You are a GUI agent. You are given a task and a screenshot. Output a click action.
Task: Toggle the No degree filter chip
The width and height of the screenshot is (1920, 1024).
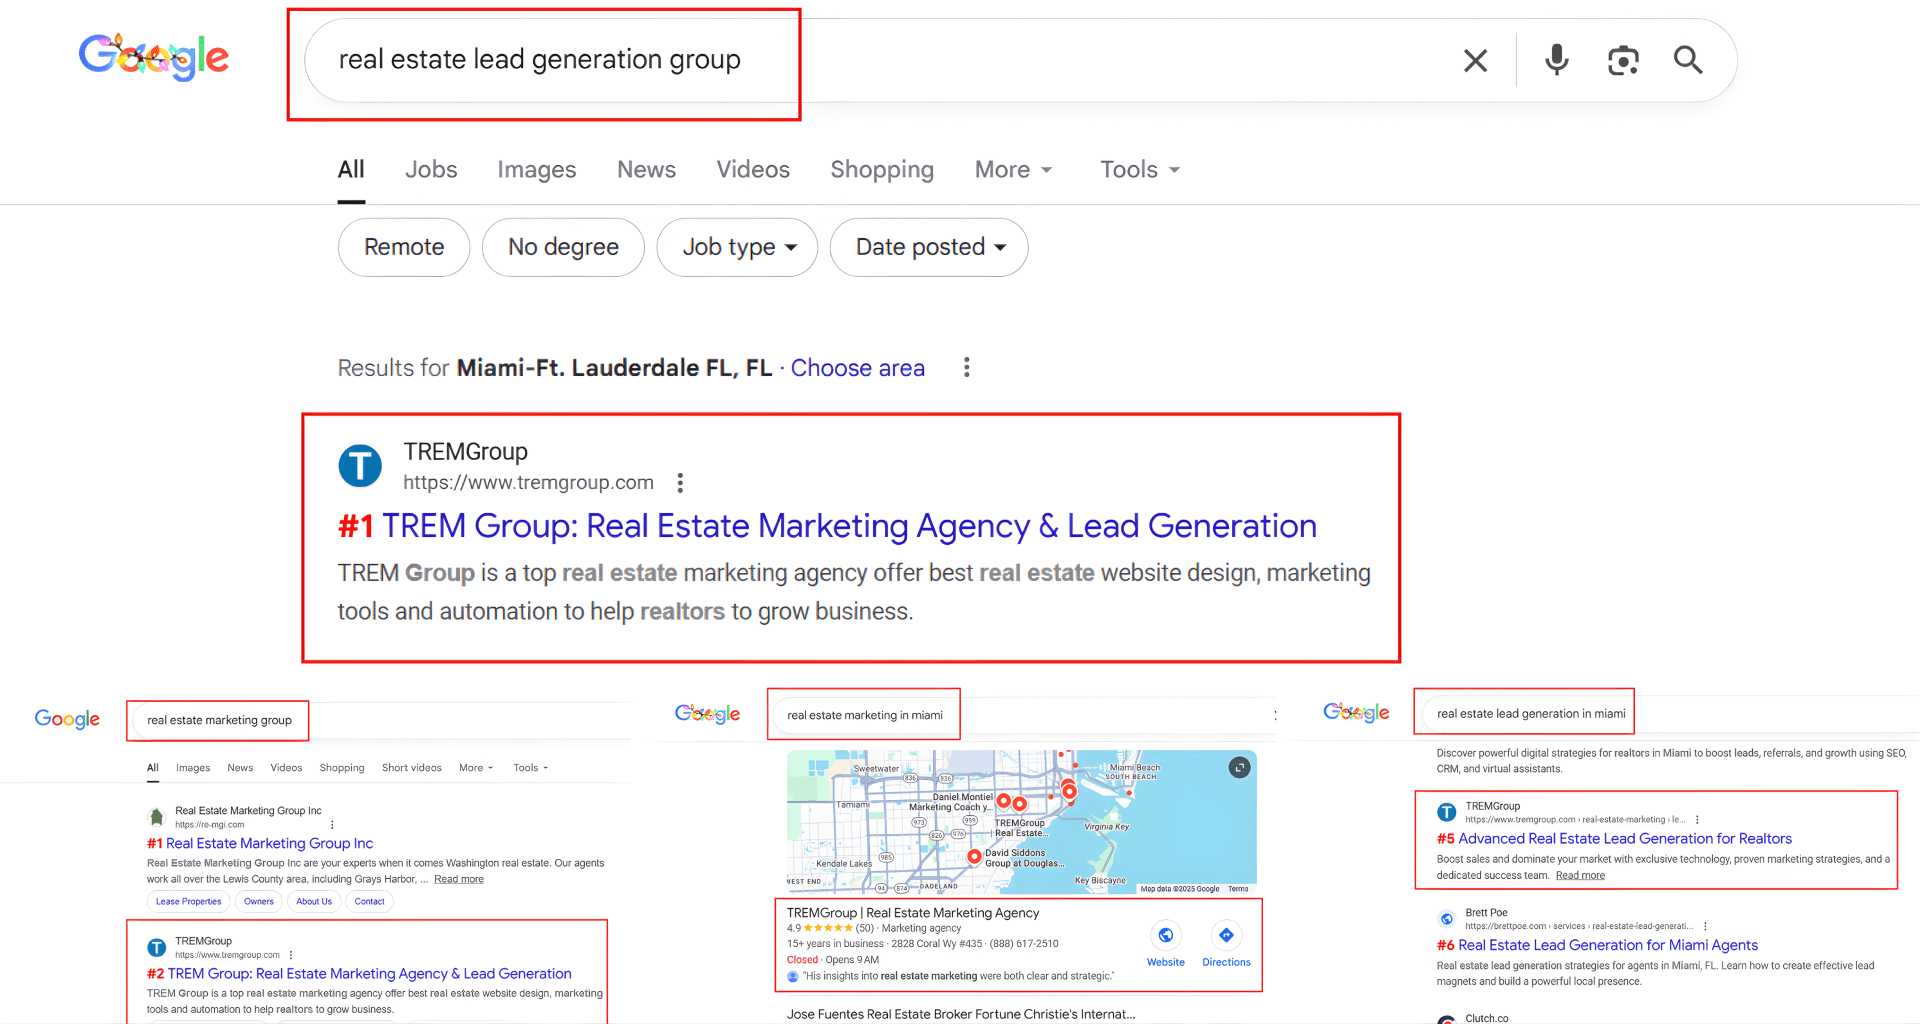pos(563,247)
